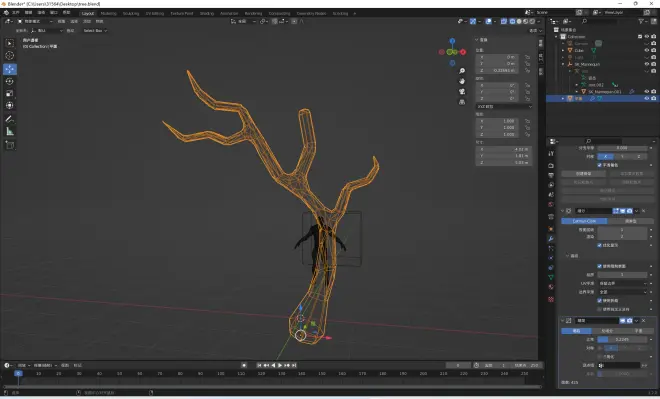The width and height of the screenshot is (660, 399).
Task: Toggle the first checkbox in subdivision advanced section
Action: point(600,266)
